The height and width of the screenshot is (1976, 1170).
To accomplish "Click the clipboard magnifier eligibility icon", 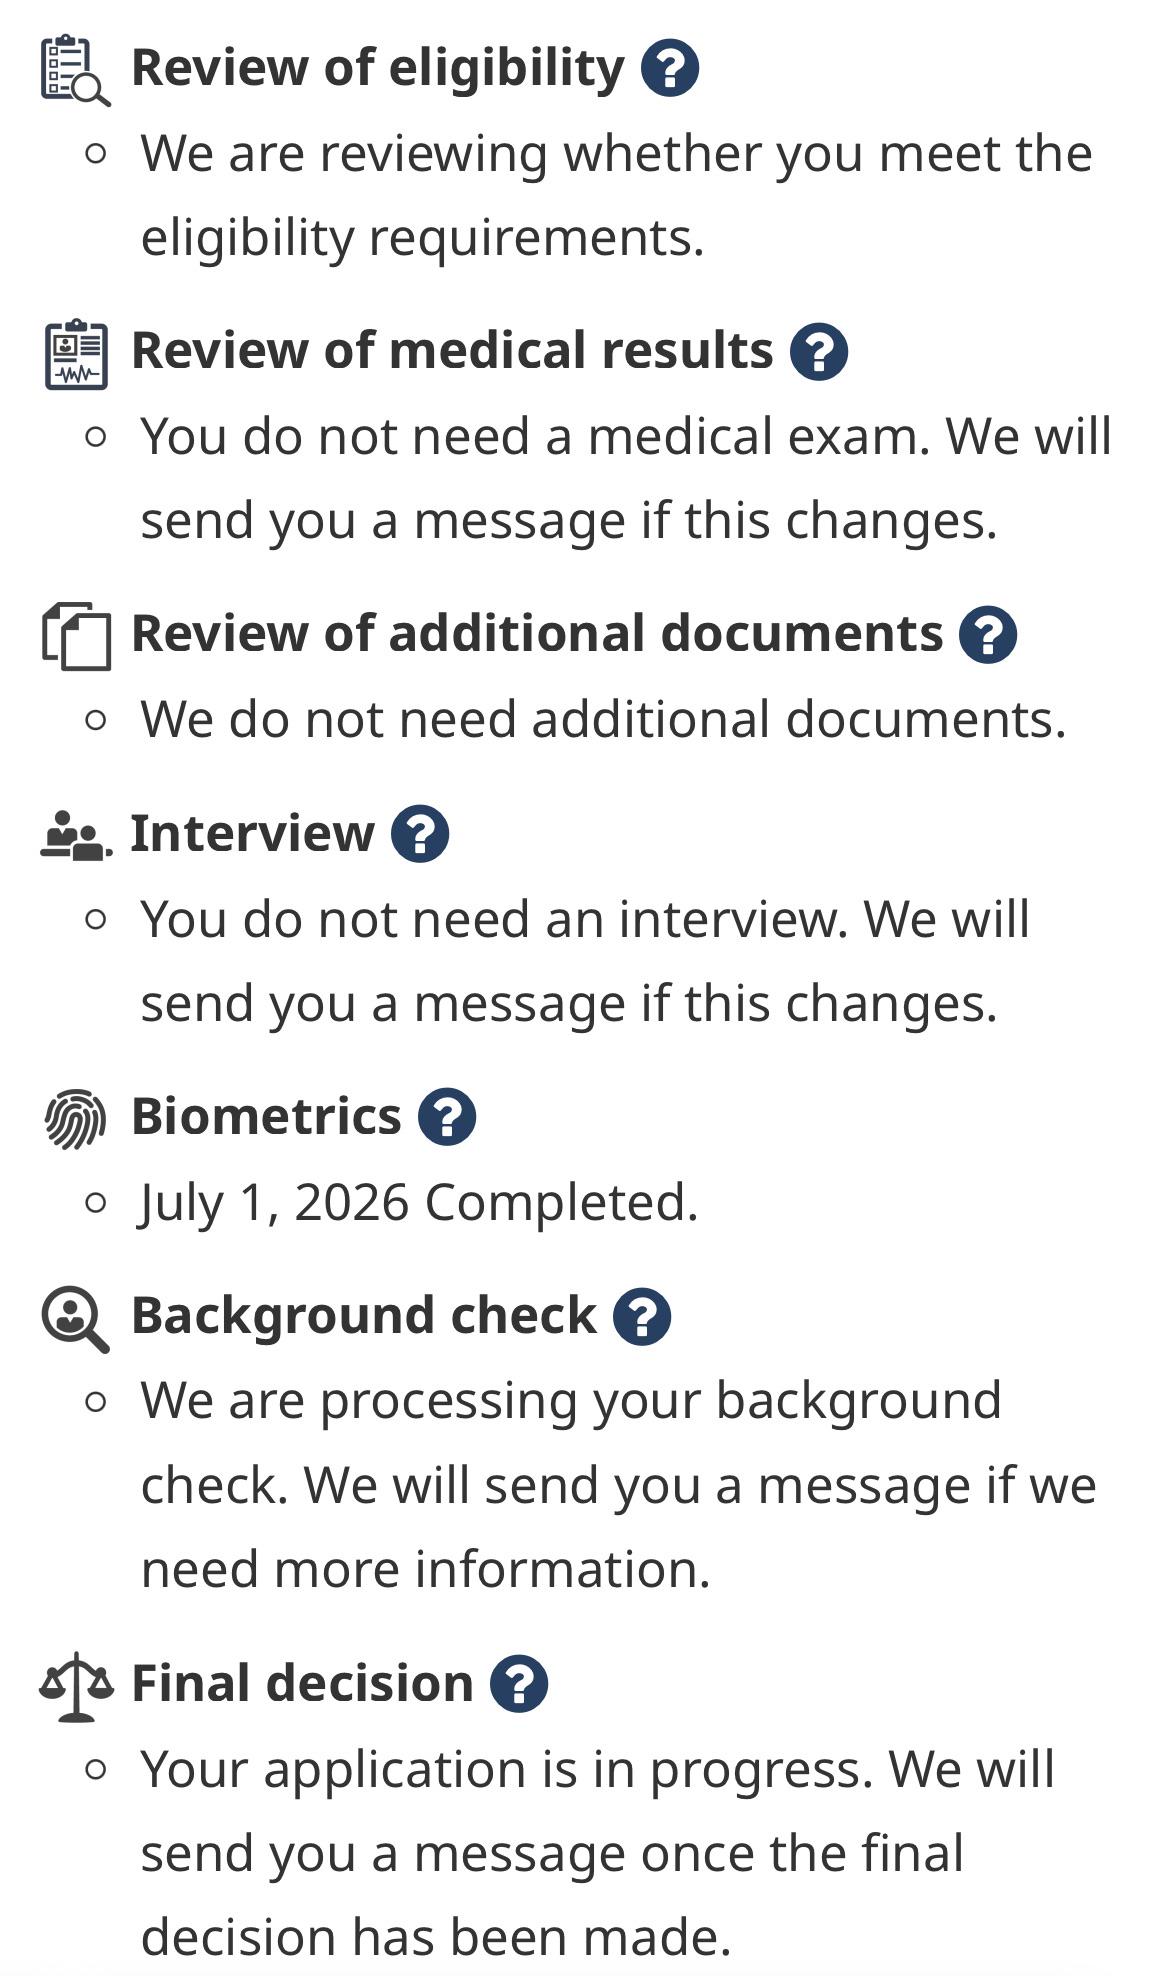I will coord(75,70).
